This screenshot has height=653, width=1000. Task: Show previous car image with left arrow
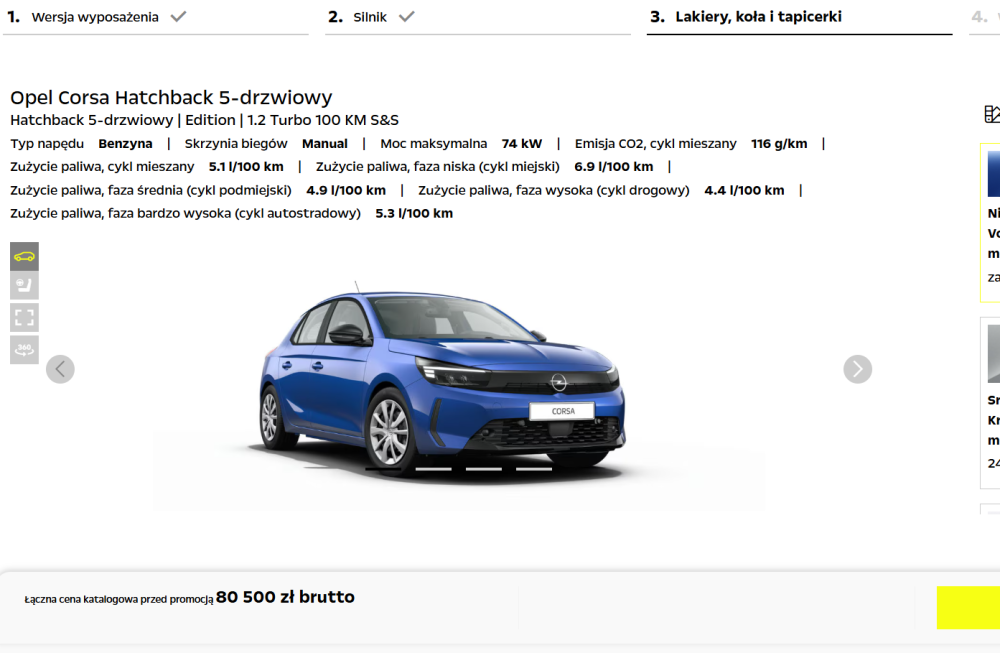click(60, 369)
